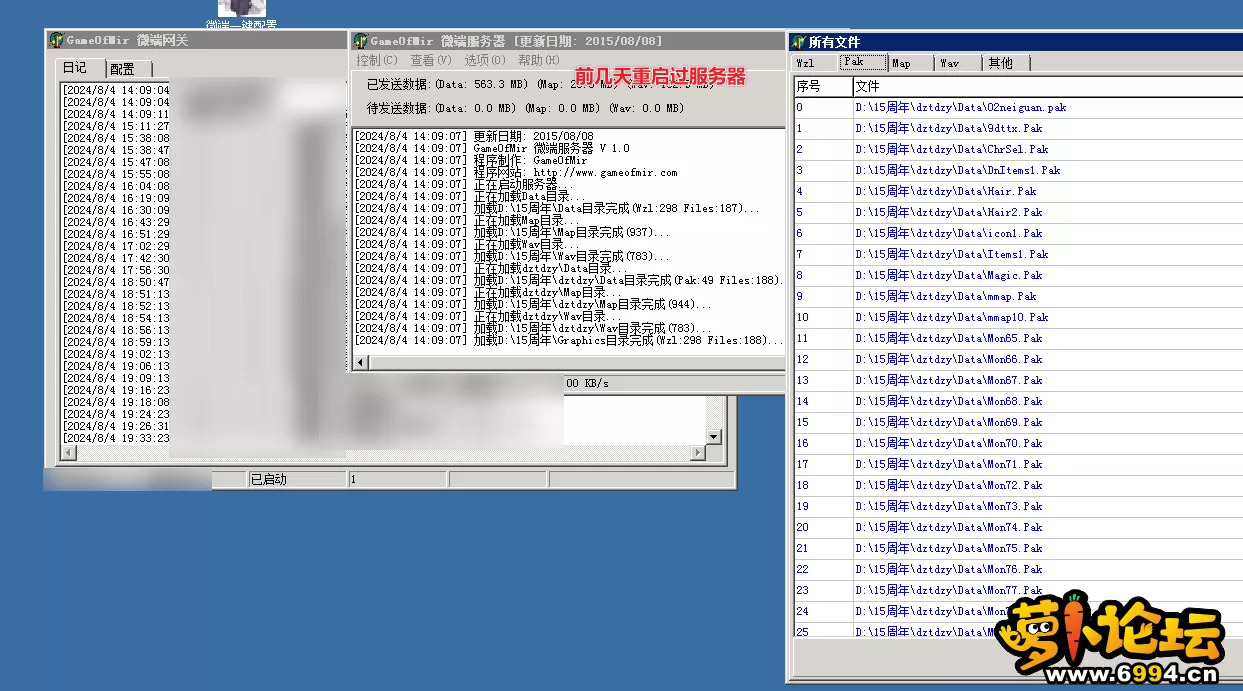Viewport: 1243px width, 691px height.
Task: Open the 选项(O) menu
Action: click(485, 60)
